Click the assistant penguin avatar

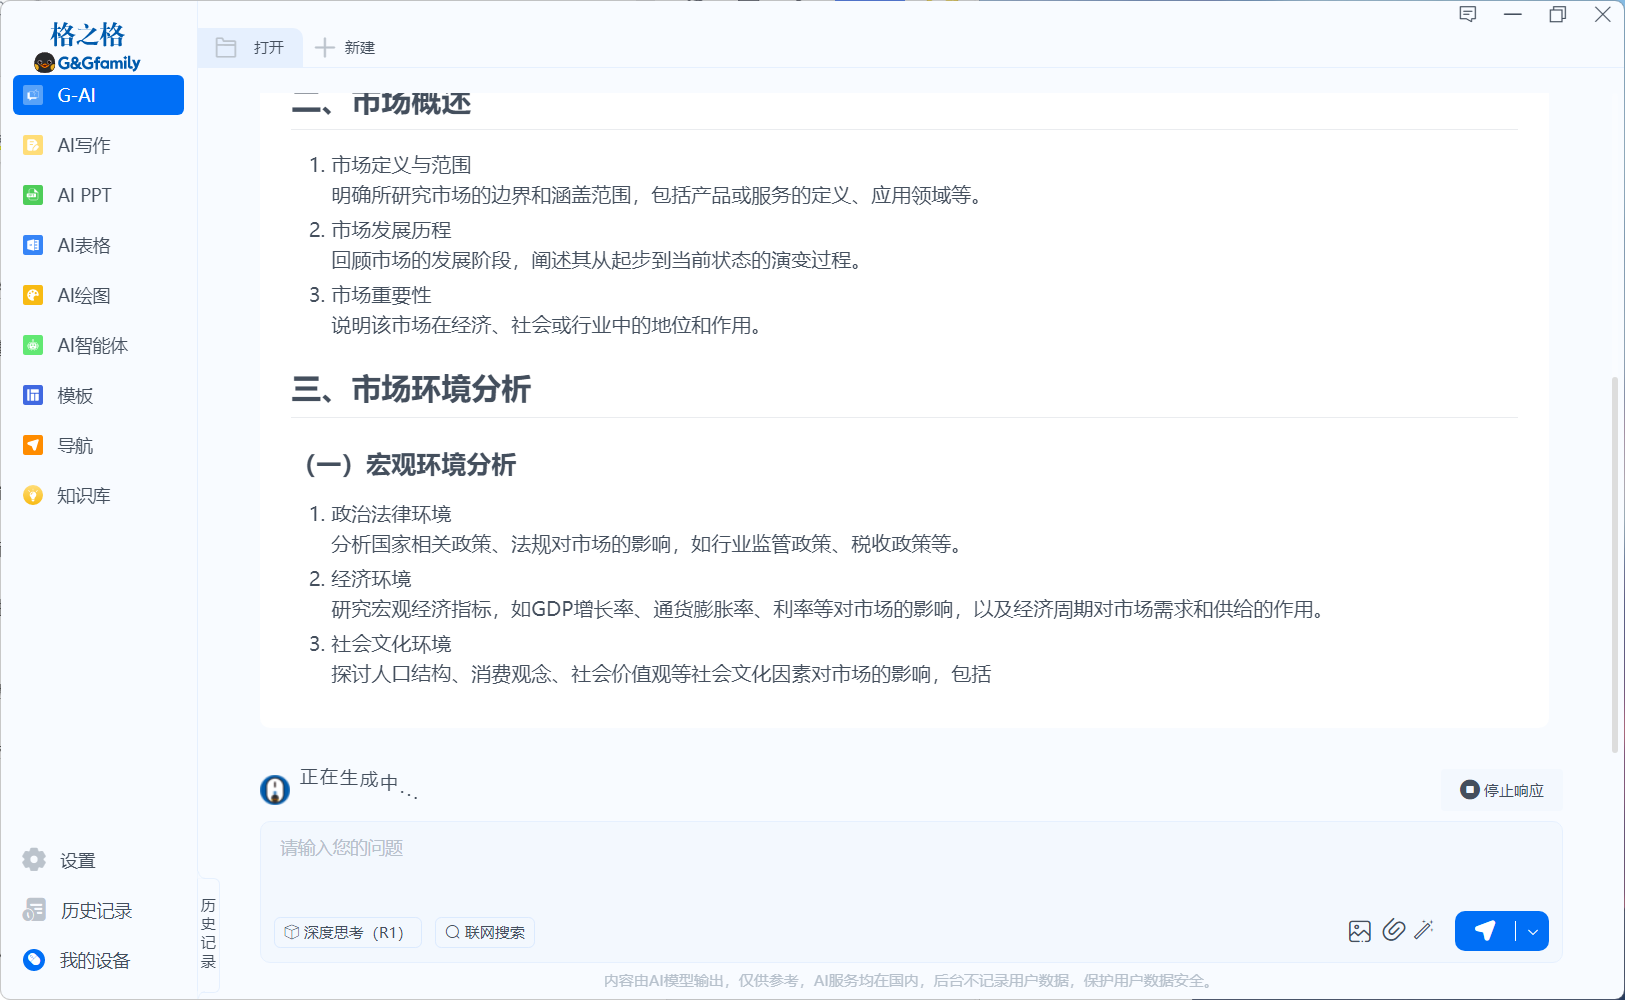click(x=275, y=789)
